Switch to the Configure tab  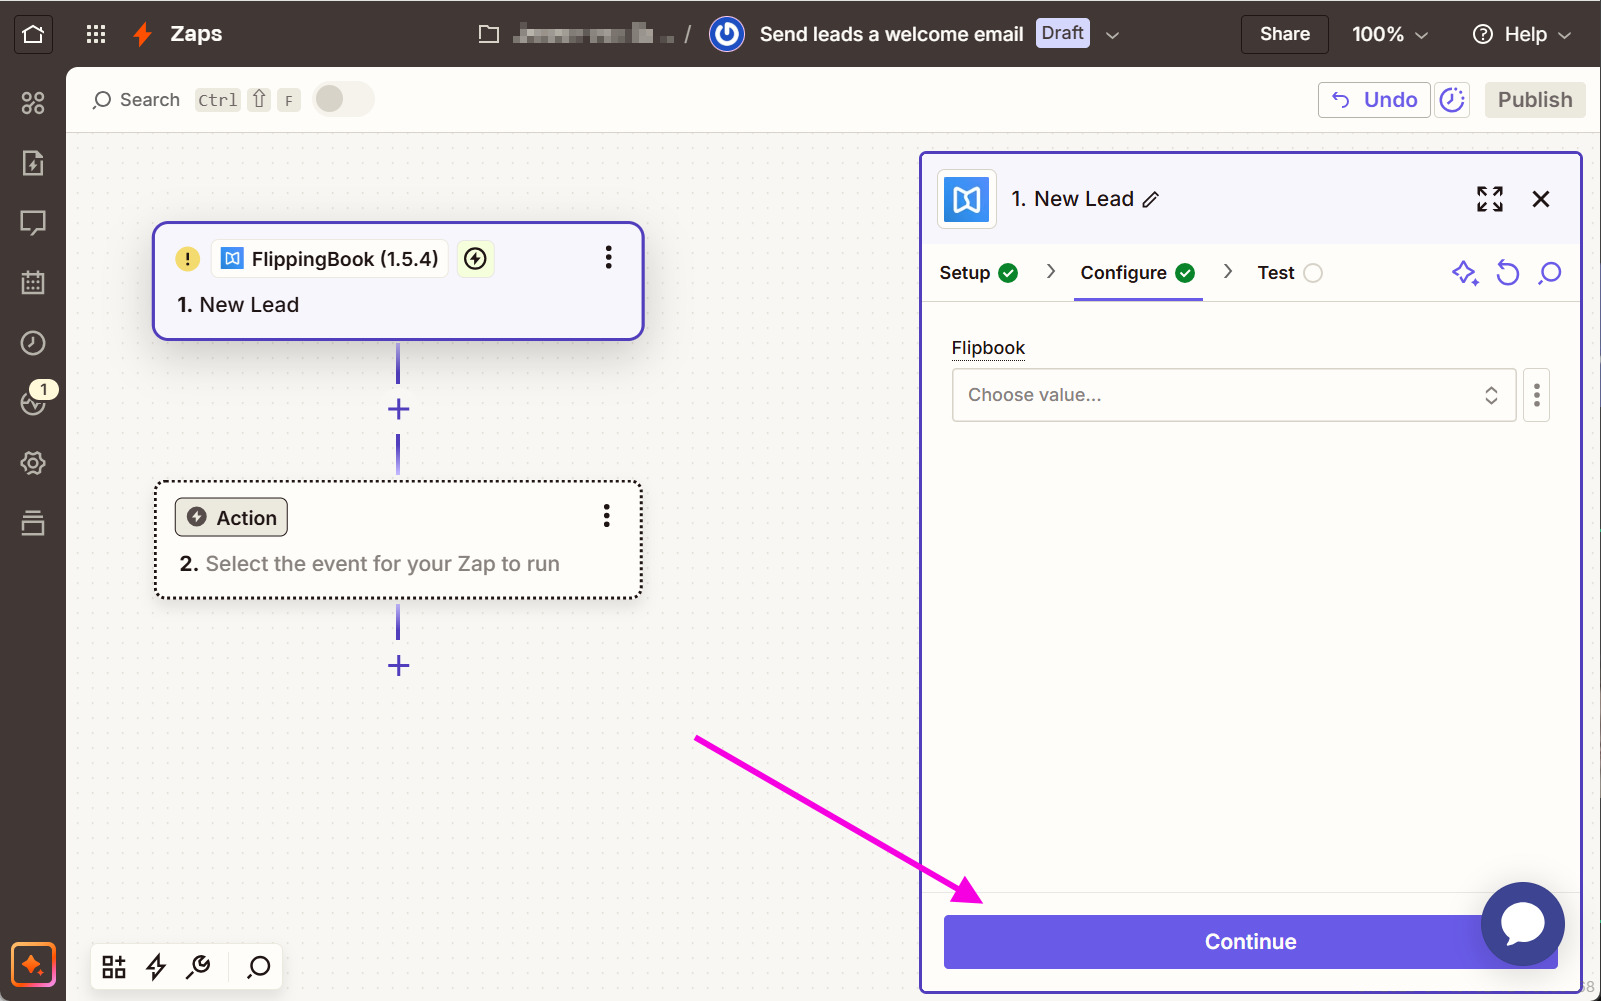click(x=1138, y=273)
